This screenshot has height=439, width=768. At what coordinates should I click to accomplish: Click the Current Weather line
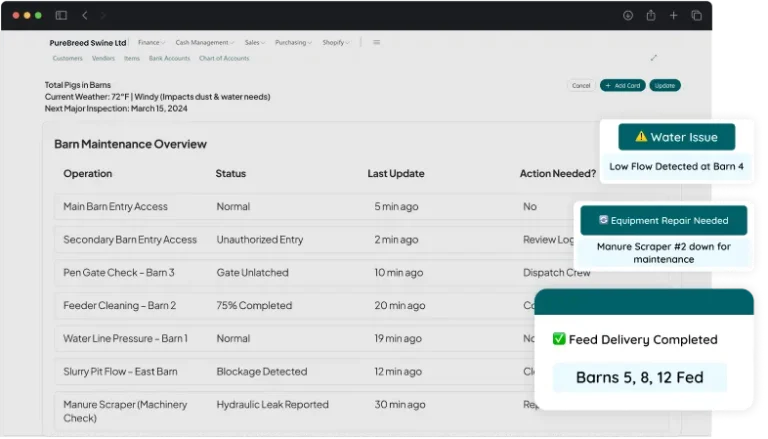157,97
